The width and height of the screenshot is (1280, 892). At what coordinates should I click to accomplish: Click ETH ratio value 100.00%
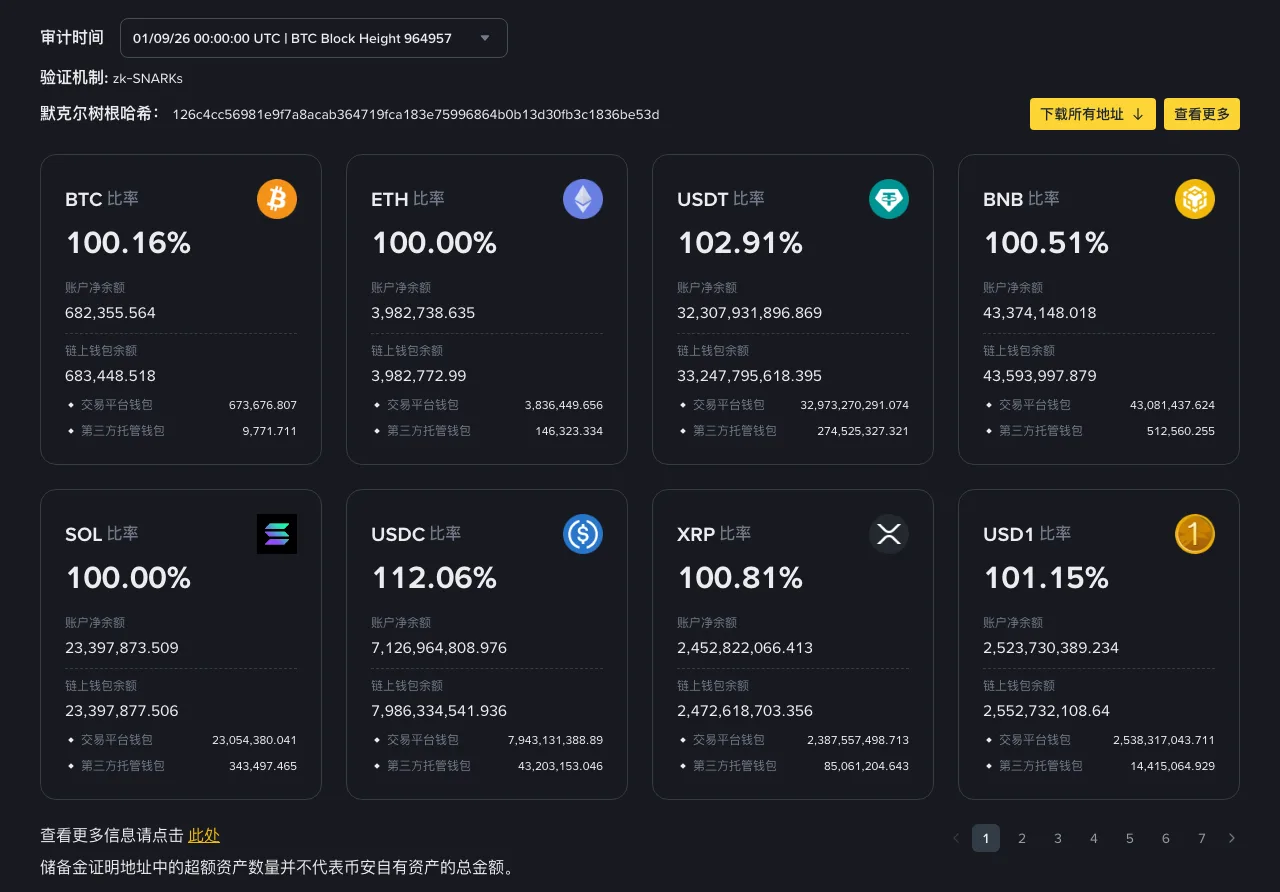coord(434,243)
